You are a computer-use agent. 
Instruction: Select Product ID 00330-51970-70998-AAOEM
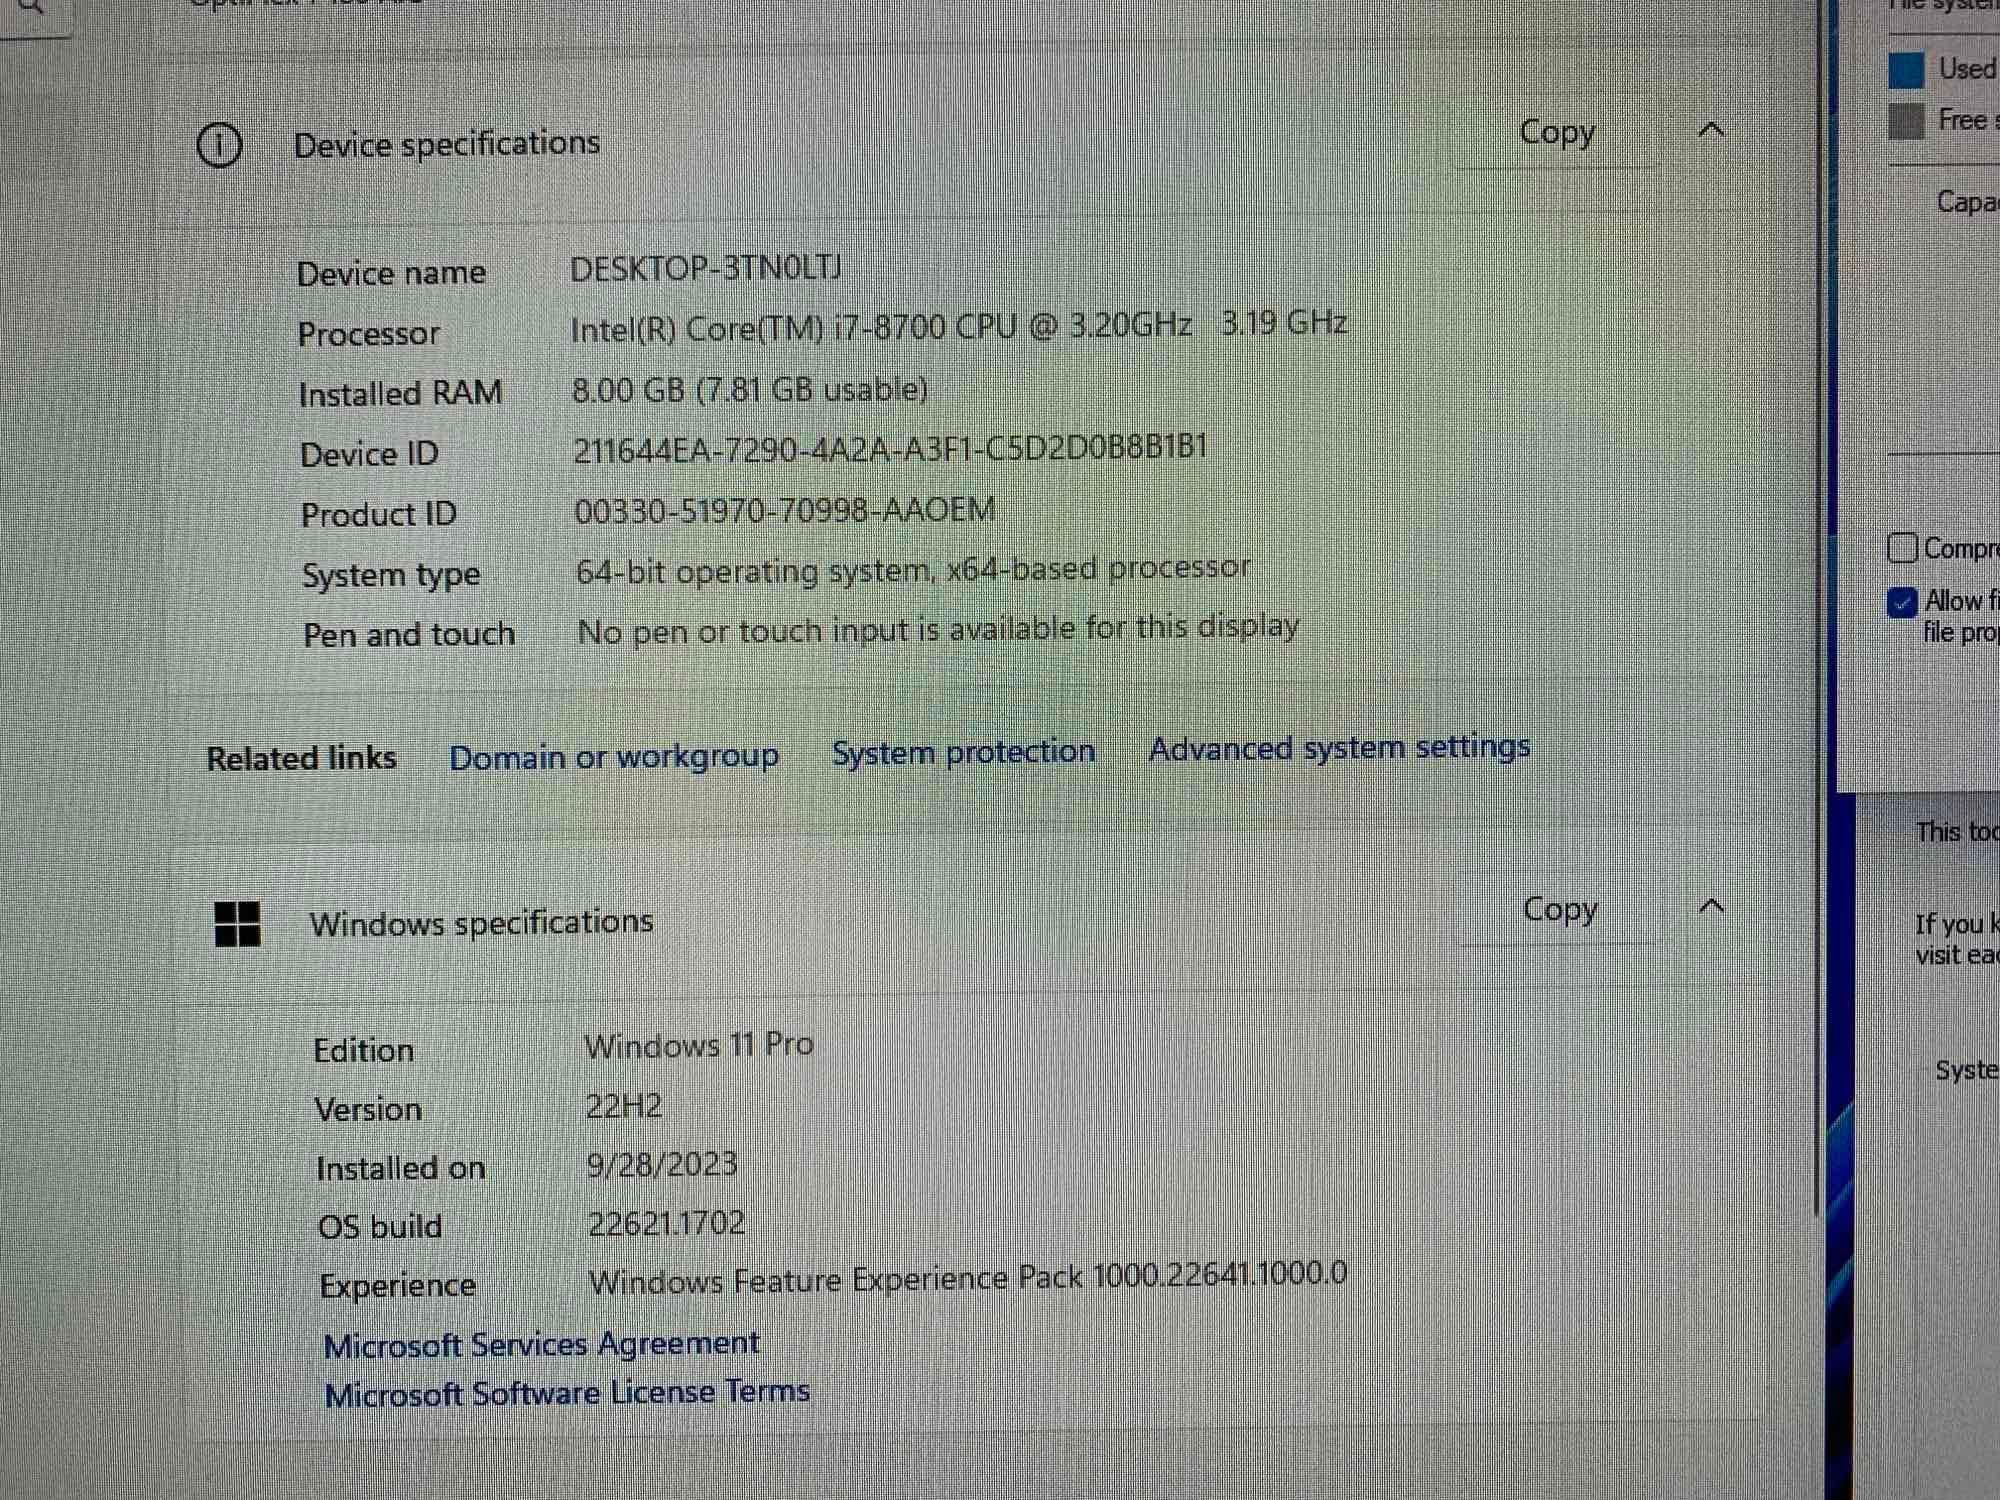pyautogui.click(x=785, y=511)
